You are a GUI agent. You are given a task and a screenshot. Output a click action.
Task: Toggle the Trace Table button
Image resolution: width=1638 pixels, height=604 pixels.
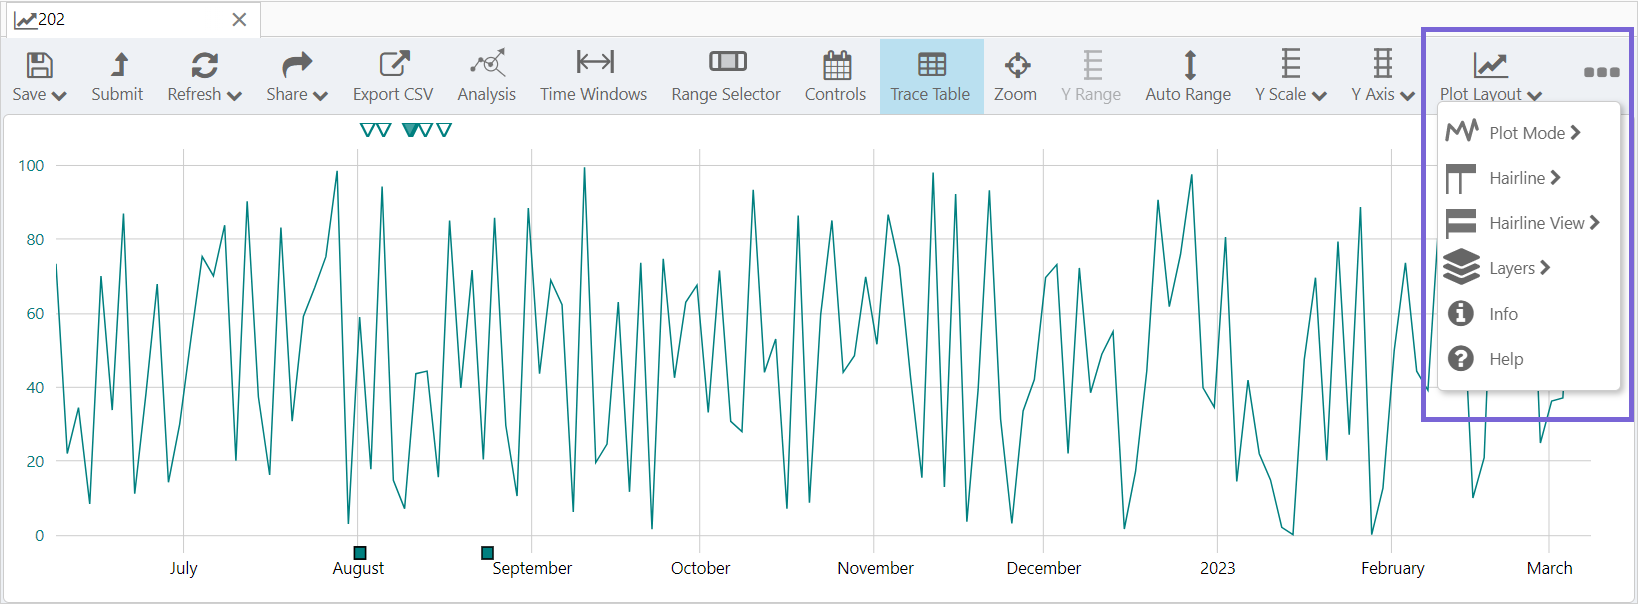click(931, 76)
